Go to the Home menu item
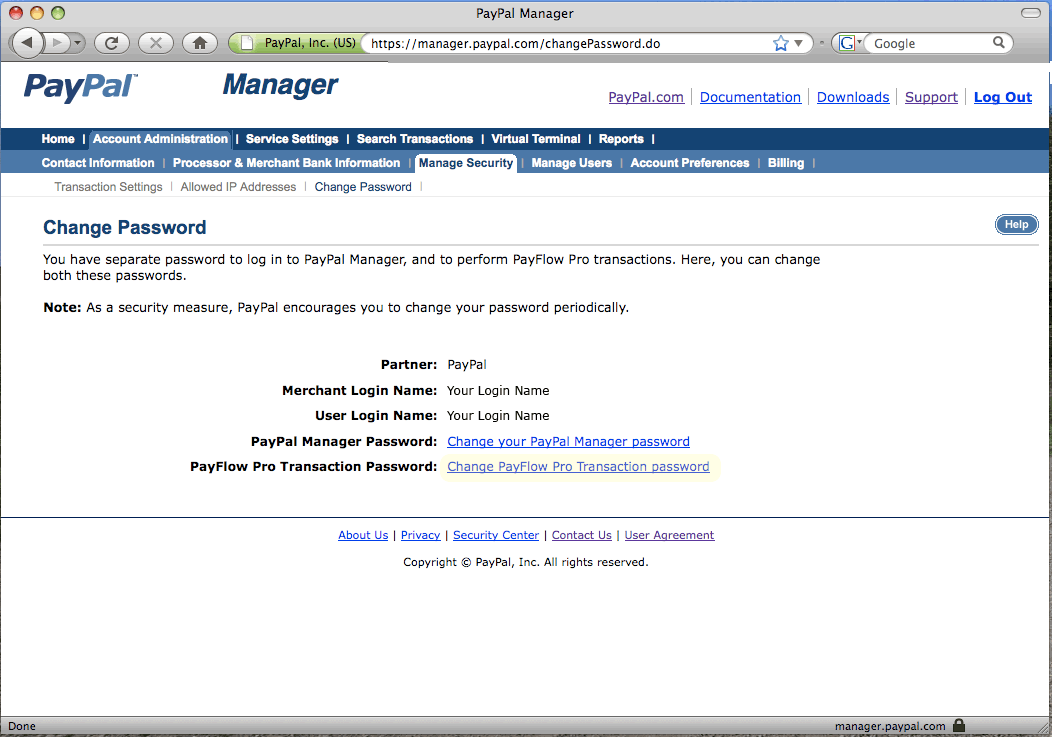The image size is (1052, 737). click(x=58, y=139)
